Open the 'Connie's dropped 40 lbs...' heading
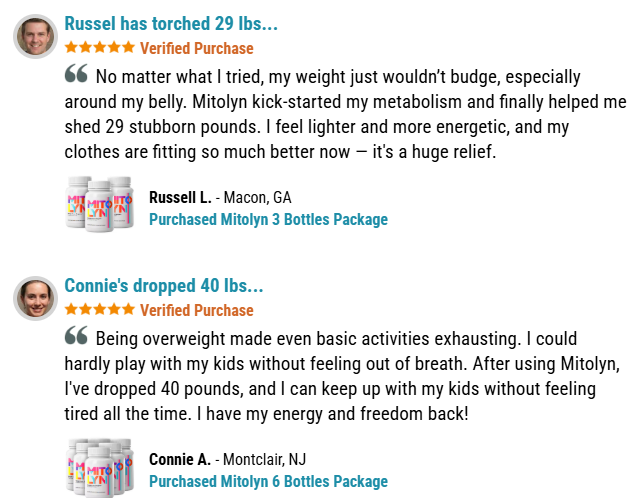638x498 pixels. [x=164, y=286]
